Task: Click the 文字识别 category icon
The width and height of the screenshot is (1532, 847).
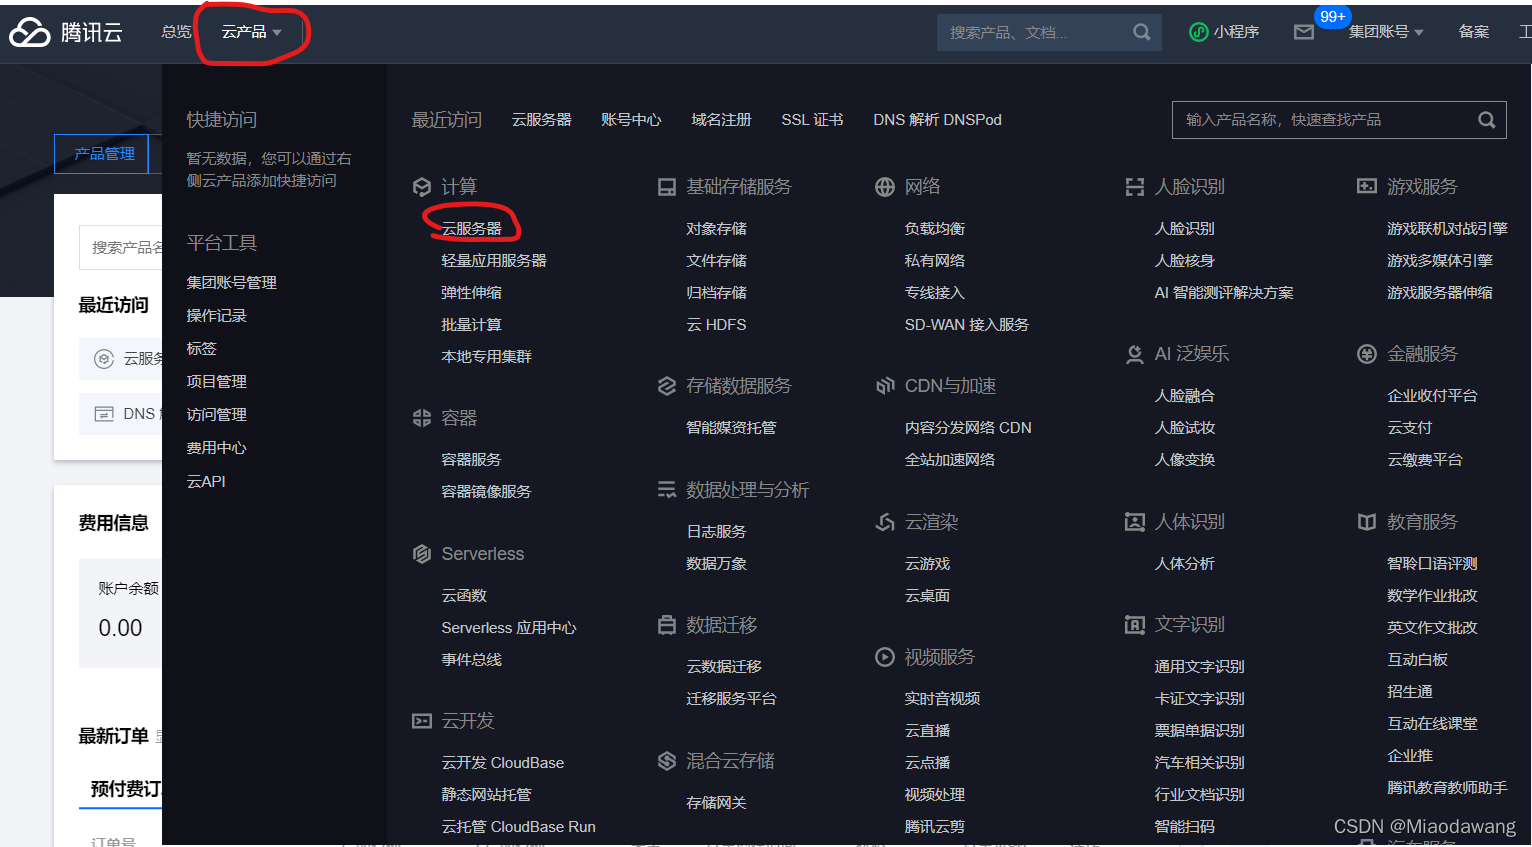Action: coord(1135,625)
